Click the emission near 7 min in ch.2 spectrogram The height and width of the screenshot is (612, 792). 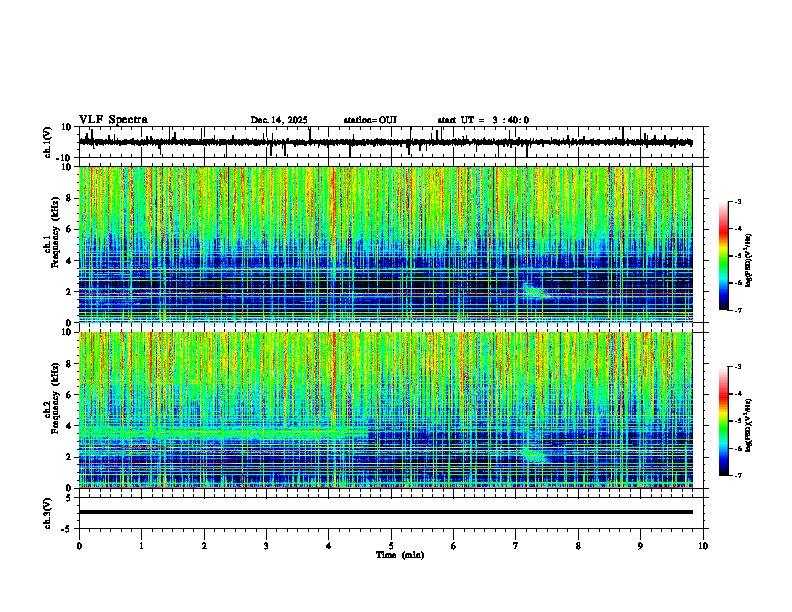click(x=534, y=454)
